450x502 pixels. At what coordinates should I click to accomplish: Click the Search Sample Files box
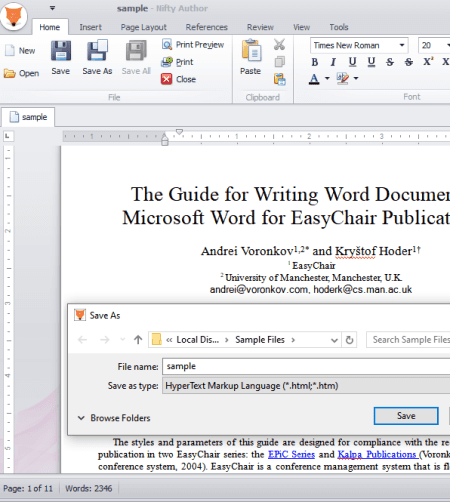click(408, 340)
